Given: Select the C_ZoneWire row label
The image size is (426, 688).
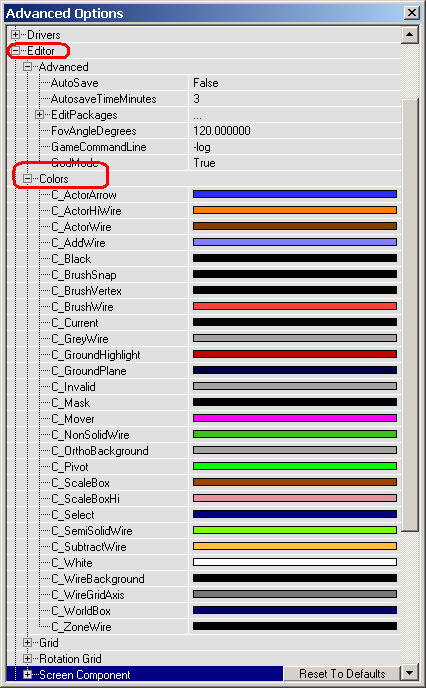Looking at the screenshot, I should coord(81,627).
